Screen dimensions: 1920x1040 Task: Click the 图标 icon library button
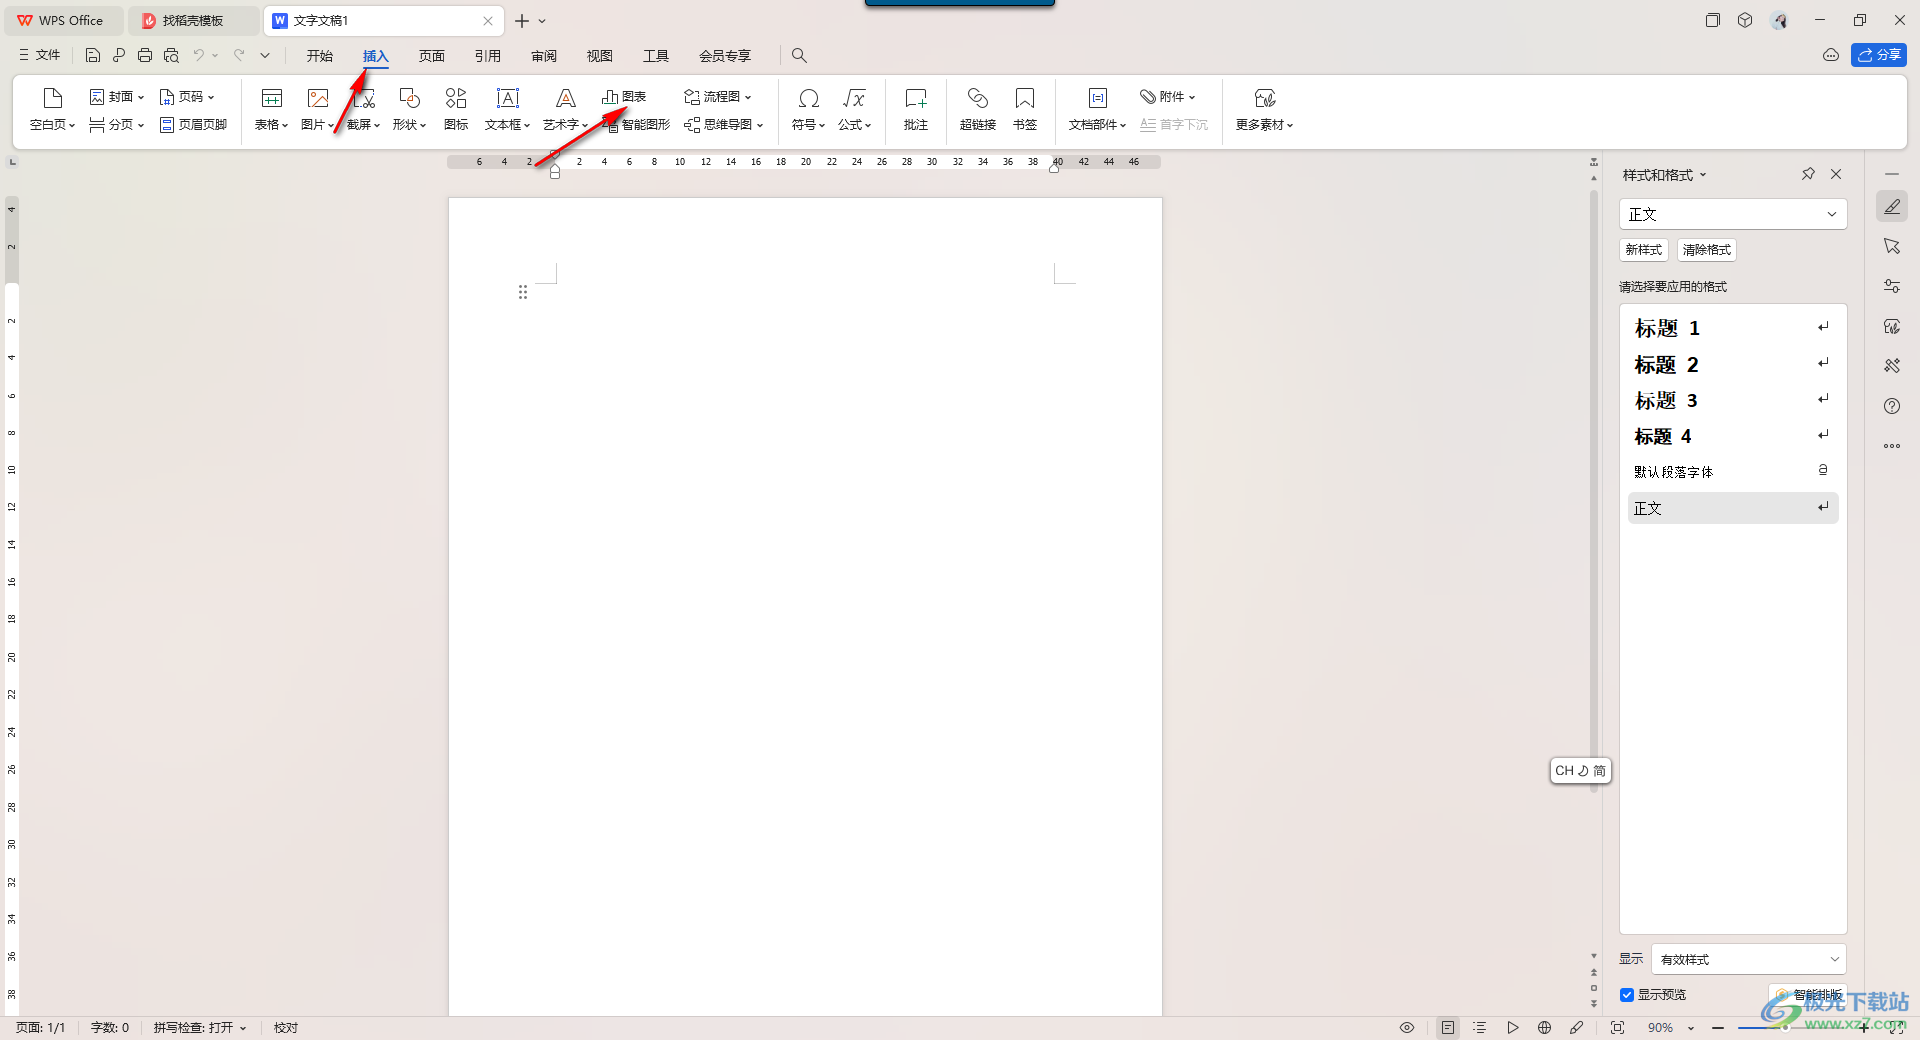pos(456,109)
